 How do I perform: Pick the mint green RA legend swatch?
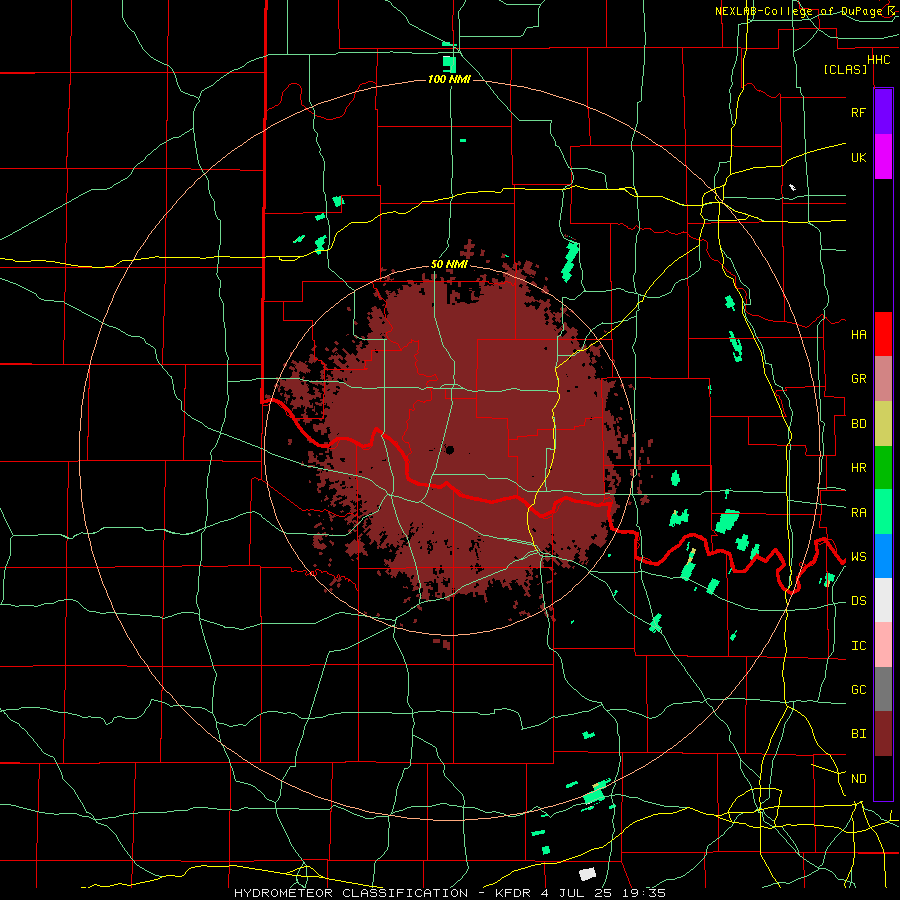883,512
